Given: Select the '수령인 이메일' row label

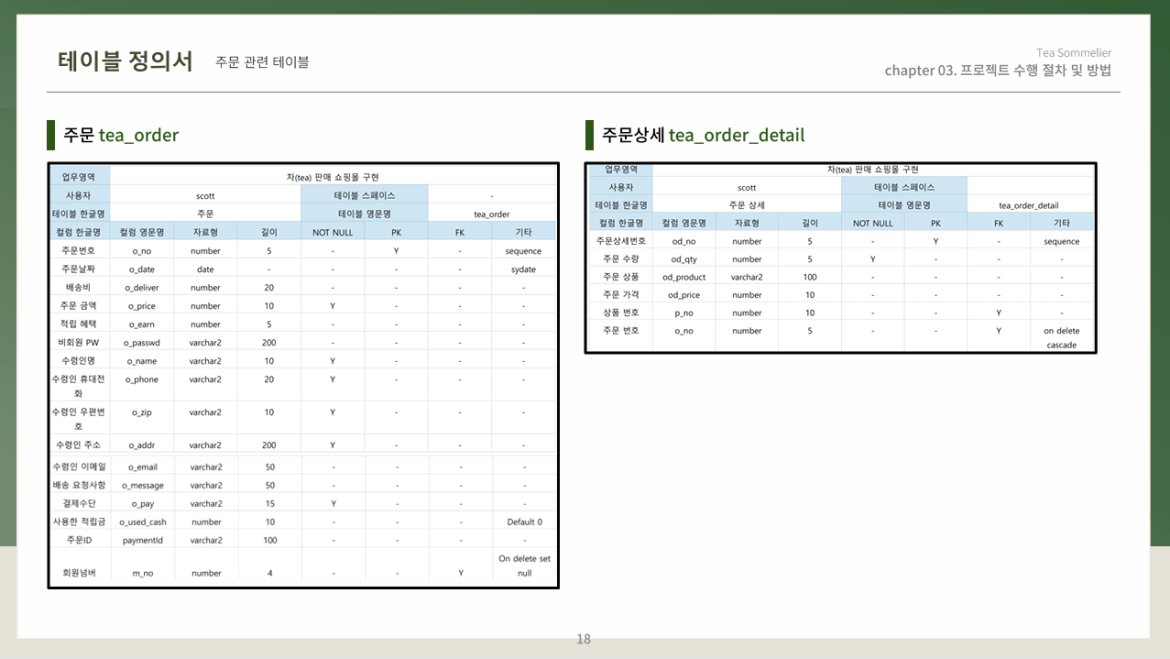Looking at the screenshot, I should (x=79, y=466).
